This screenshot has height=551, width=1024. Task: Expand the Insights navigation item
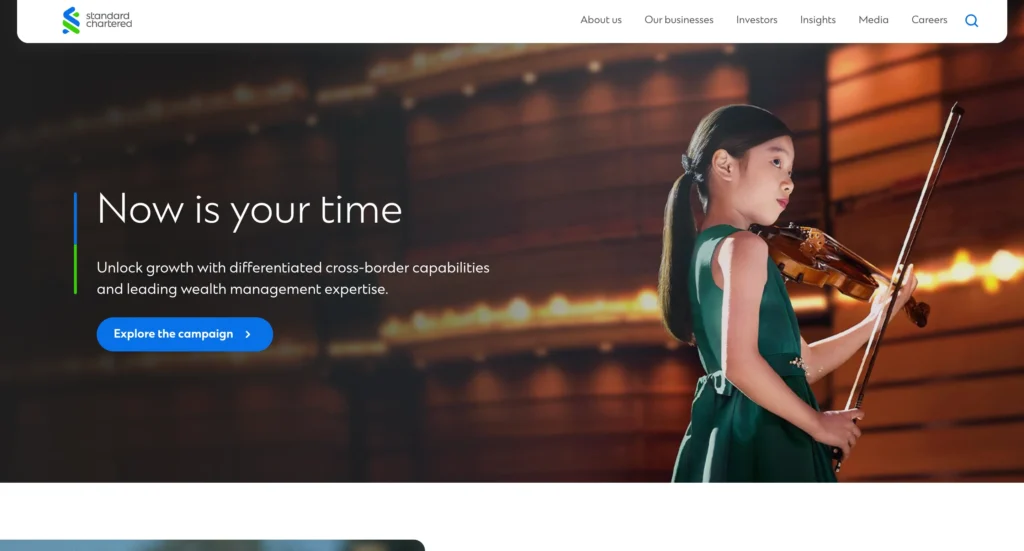coord(818,20)
